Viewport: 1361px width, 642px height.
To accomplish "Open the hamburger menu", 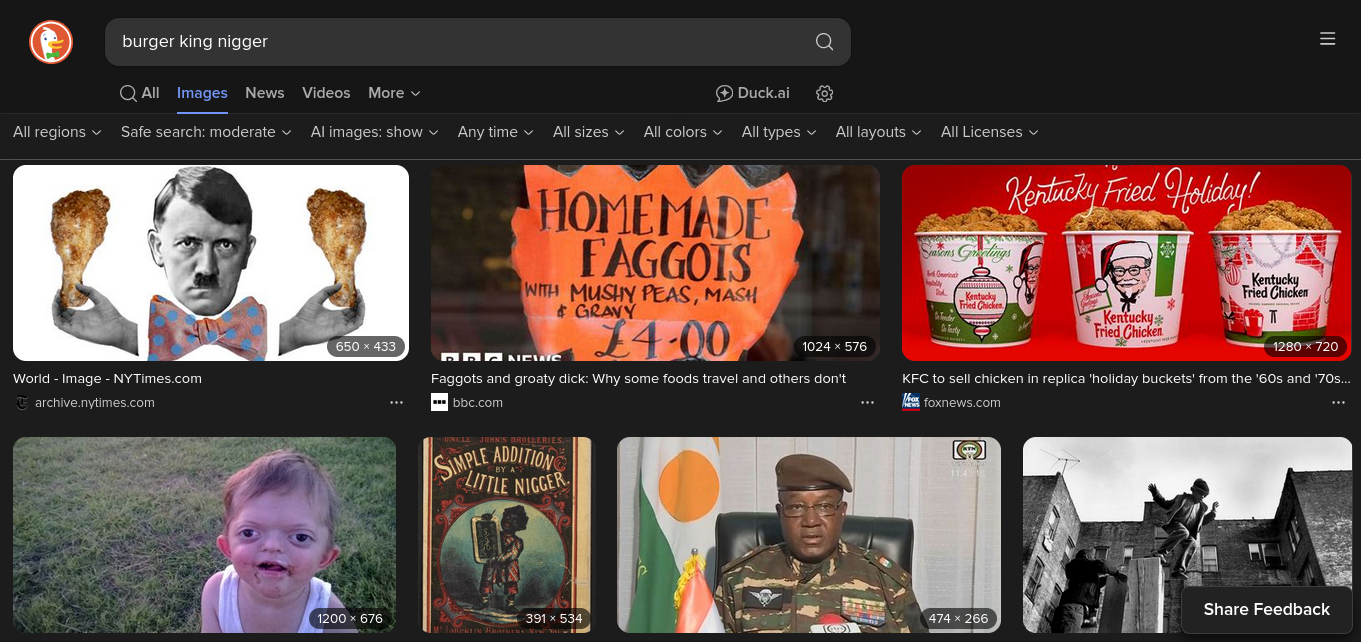I will coord(1327,39).
